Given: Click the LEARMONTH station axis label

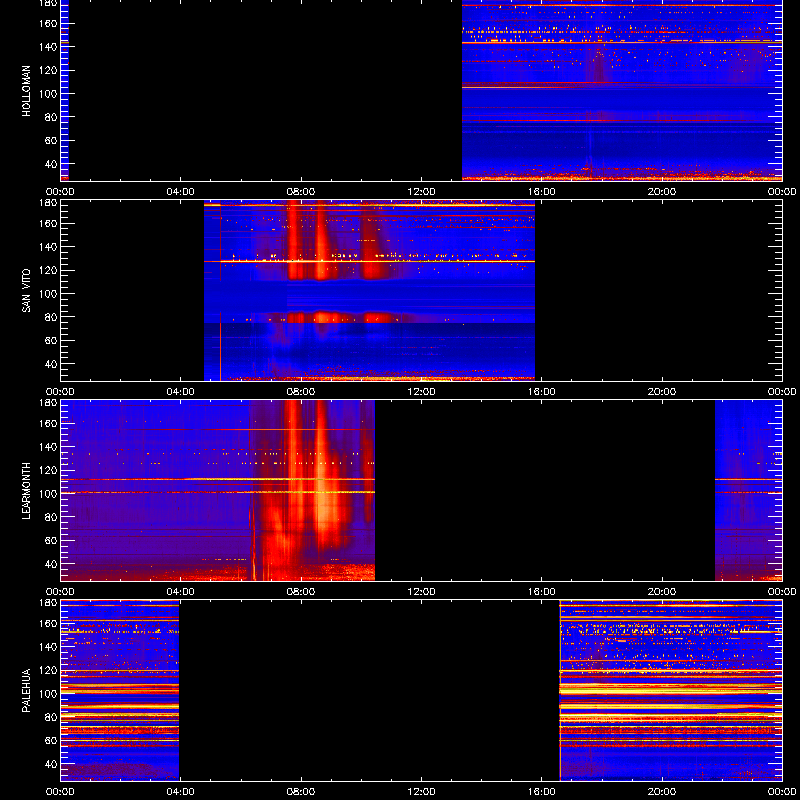Looking at the screenshot, I should pyautogui.click(x=26, y=491).
